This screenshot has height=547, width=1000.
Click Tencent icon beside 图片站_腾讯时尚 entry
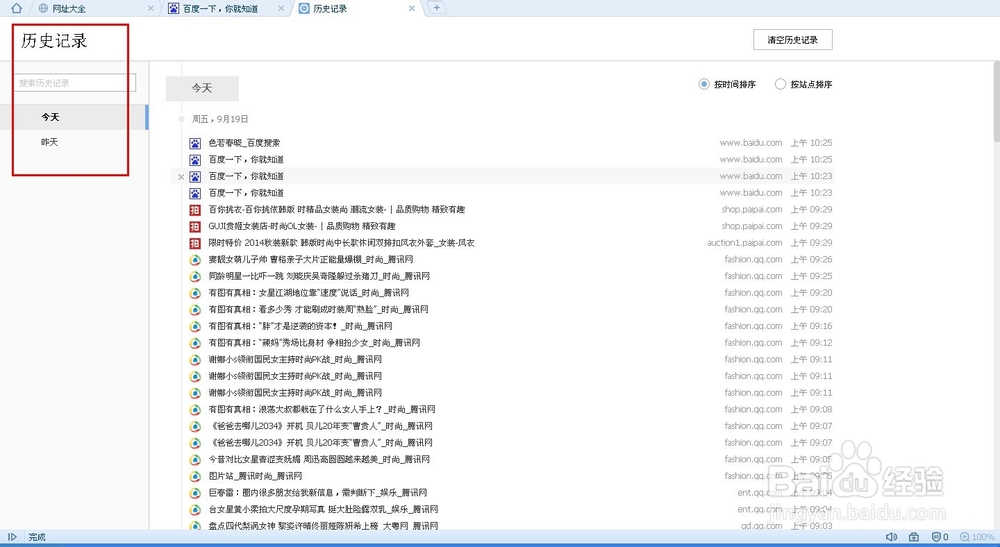[195, 476]
